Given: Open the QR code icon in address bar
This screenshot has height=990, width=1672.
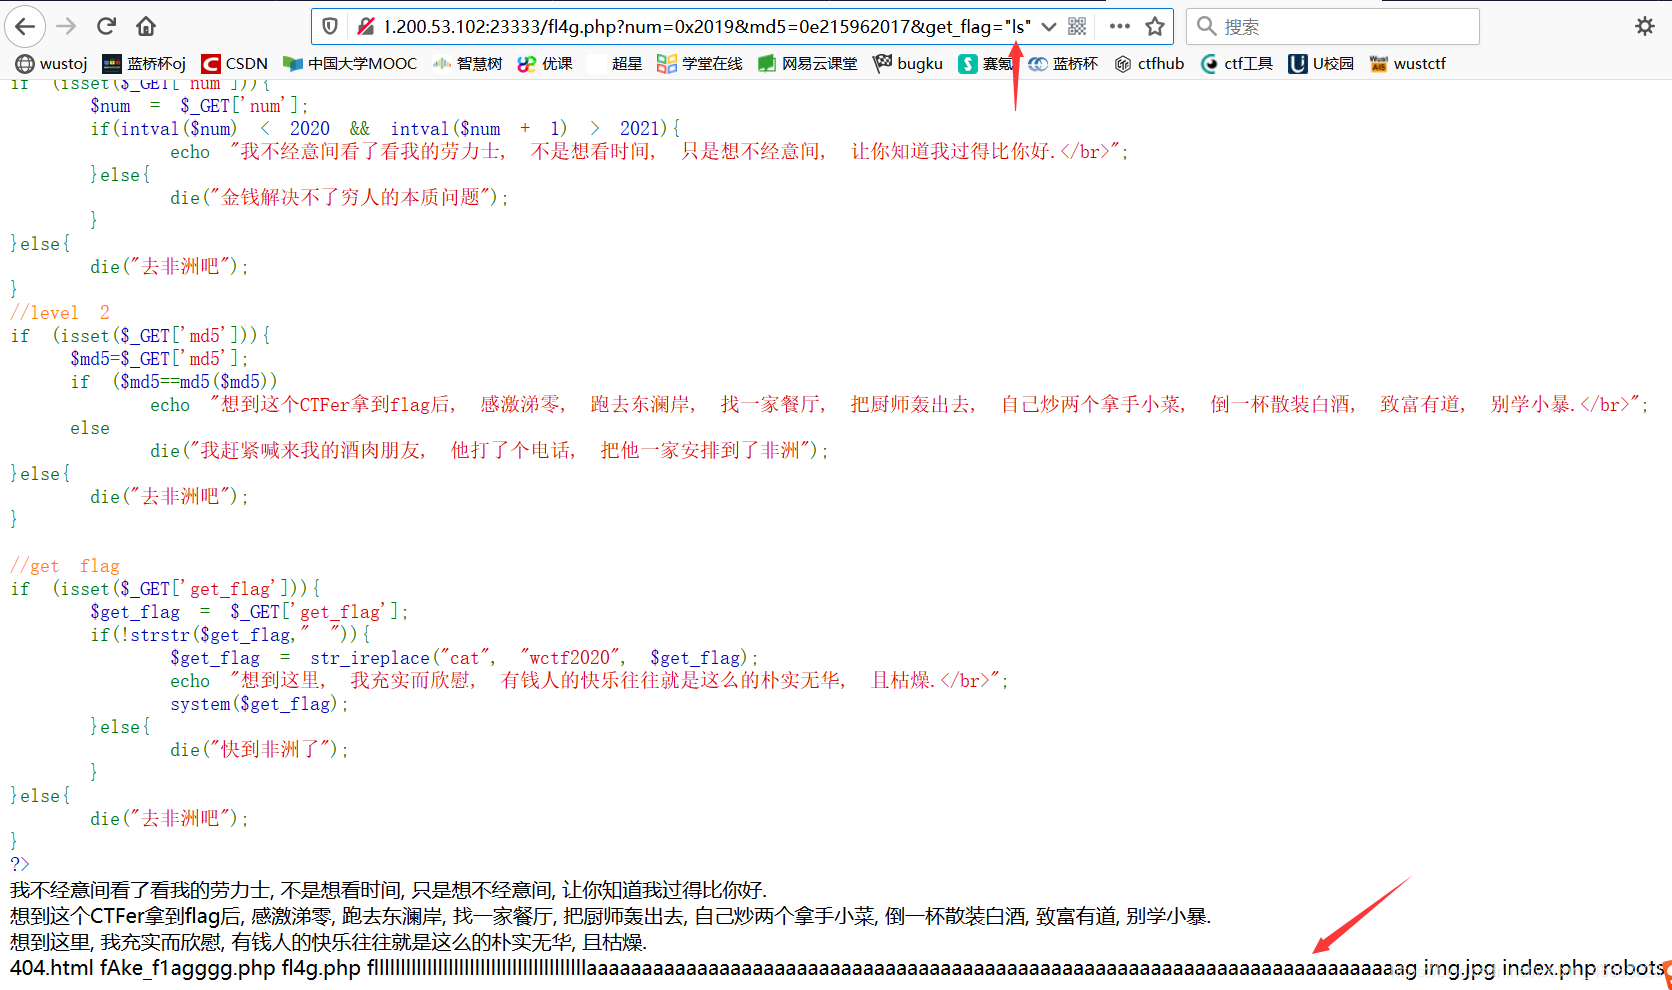Looking at the screenshot, I should (1077, 26).
